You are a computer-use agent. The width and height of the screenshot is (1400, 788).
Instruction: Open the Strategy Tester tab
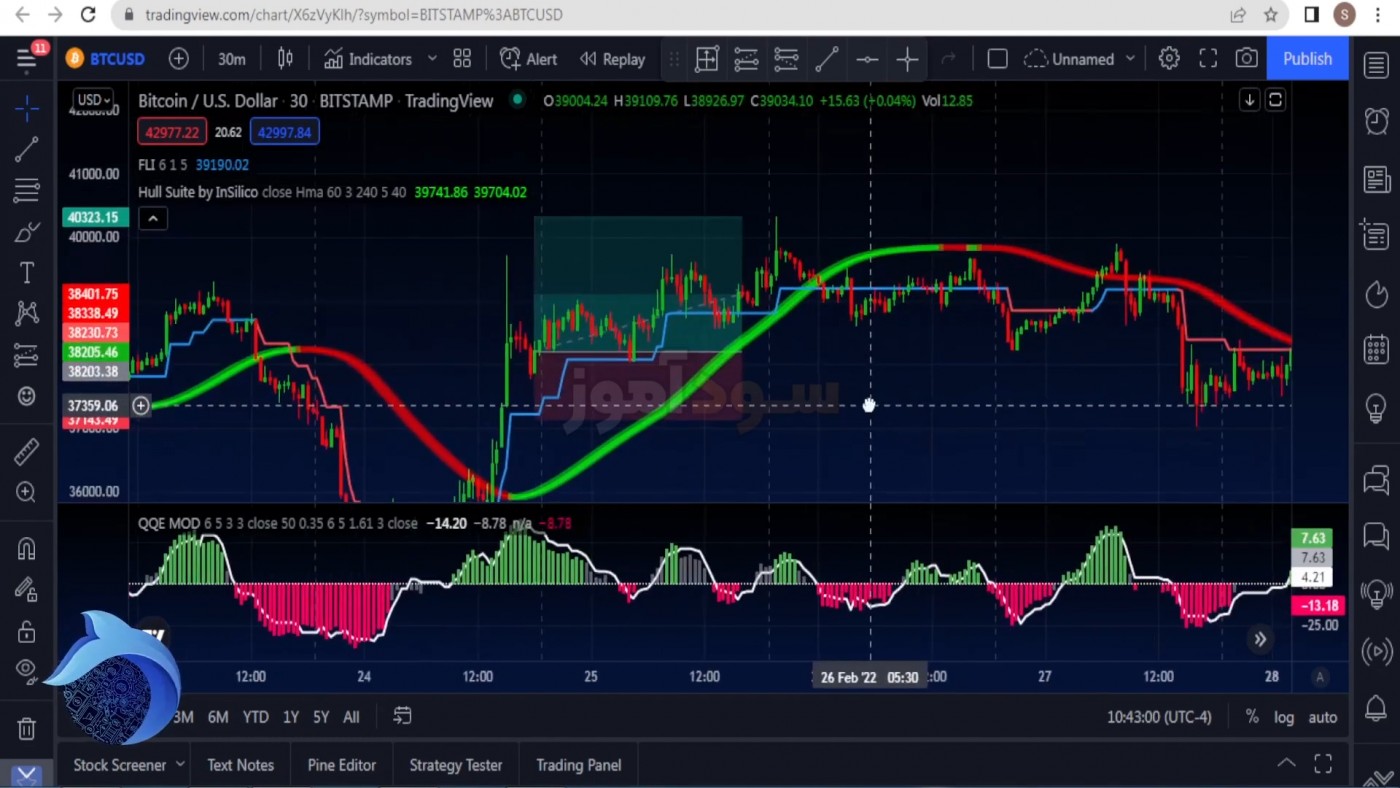(456, 765)
